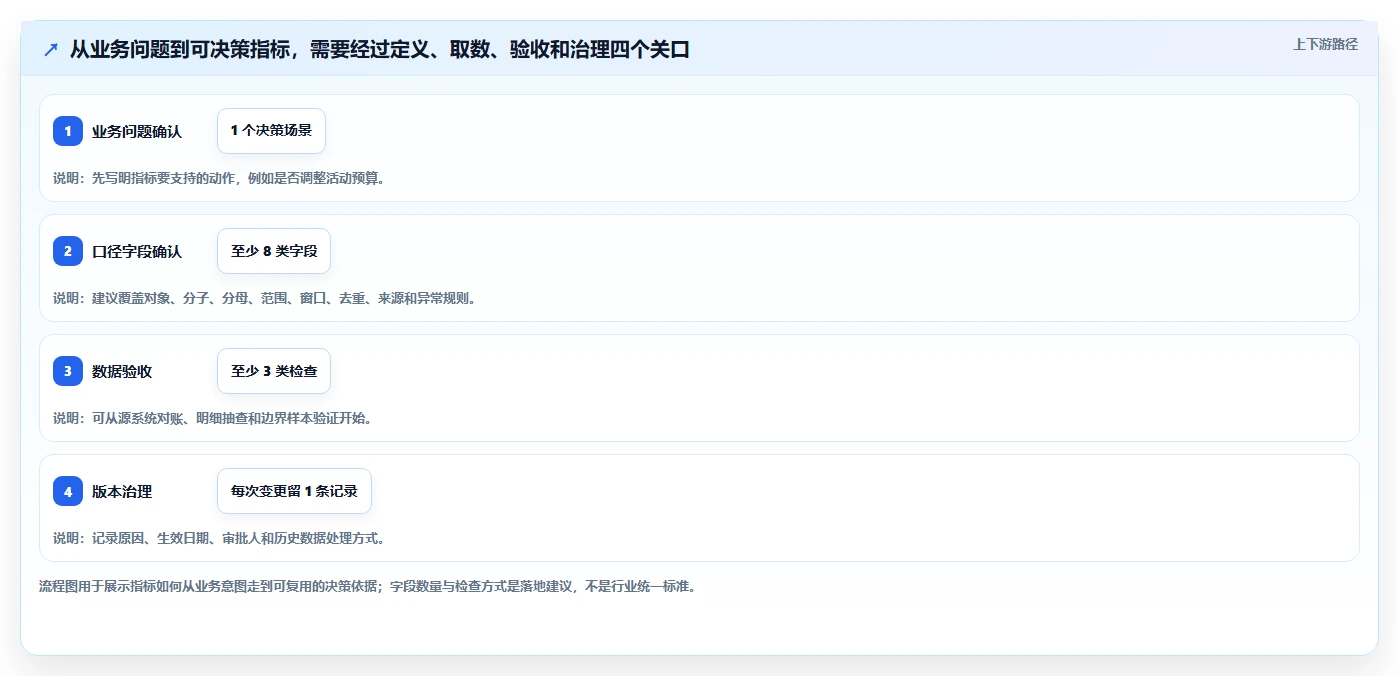Click the 版本治理 step title
Screen dimensions: 1399x676
[x=122, y=491]
